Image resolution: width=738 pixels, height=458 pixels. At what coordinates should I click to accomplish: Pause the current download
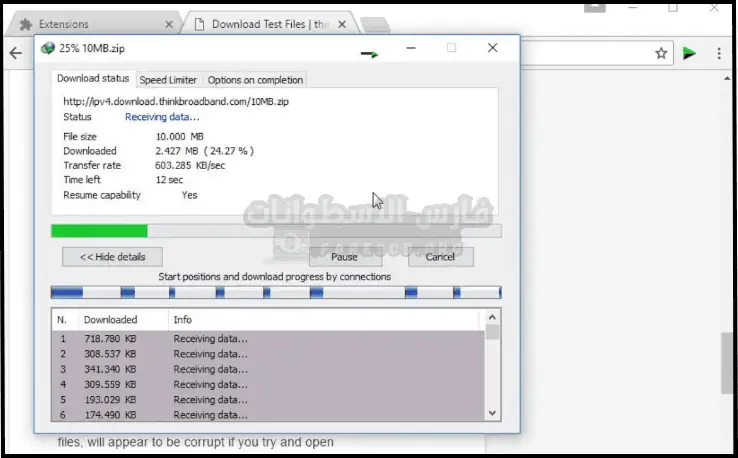pos(346,257)
